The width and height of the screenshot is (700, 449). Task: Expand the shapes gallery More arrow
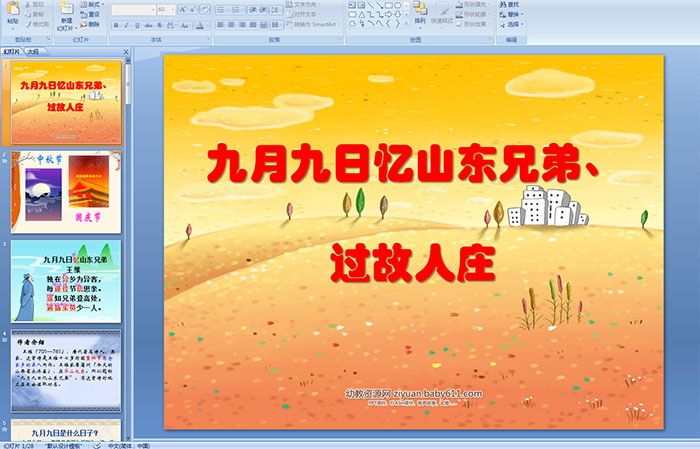click(406, 24)
